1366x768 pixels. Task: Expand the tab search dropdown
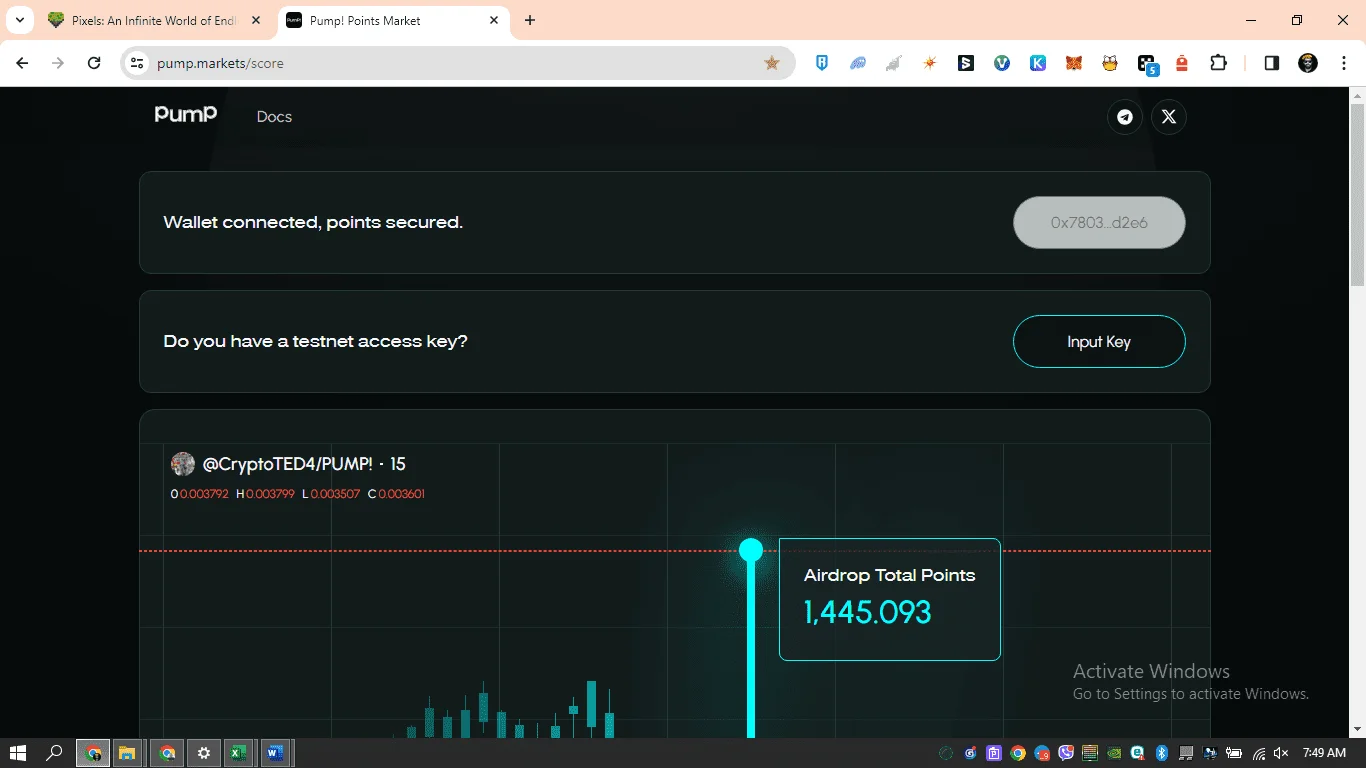[x=19, y=20]
